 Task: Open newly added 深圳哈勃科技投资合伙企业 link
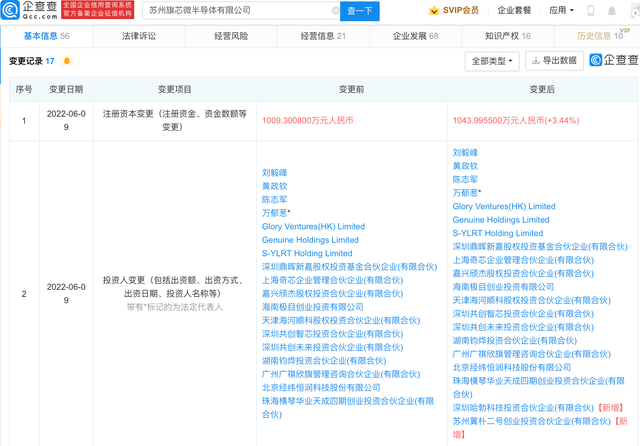click(x=523, y=408)
